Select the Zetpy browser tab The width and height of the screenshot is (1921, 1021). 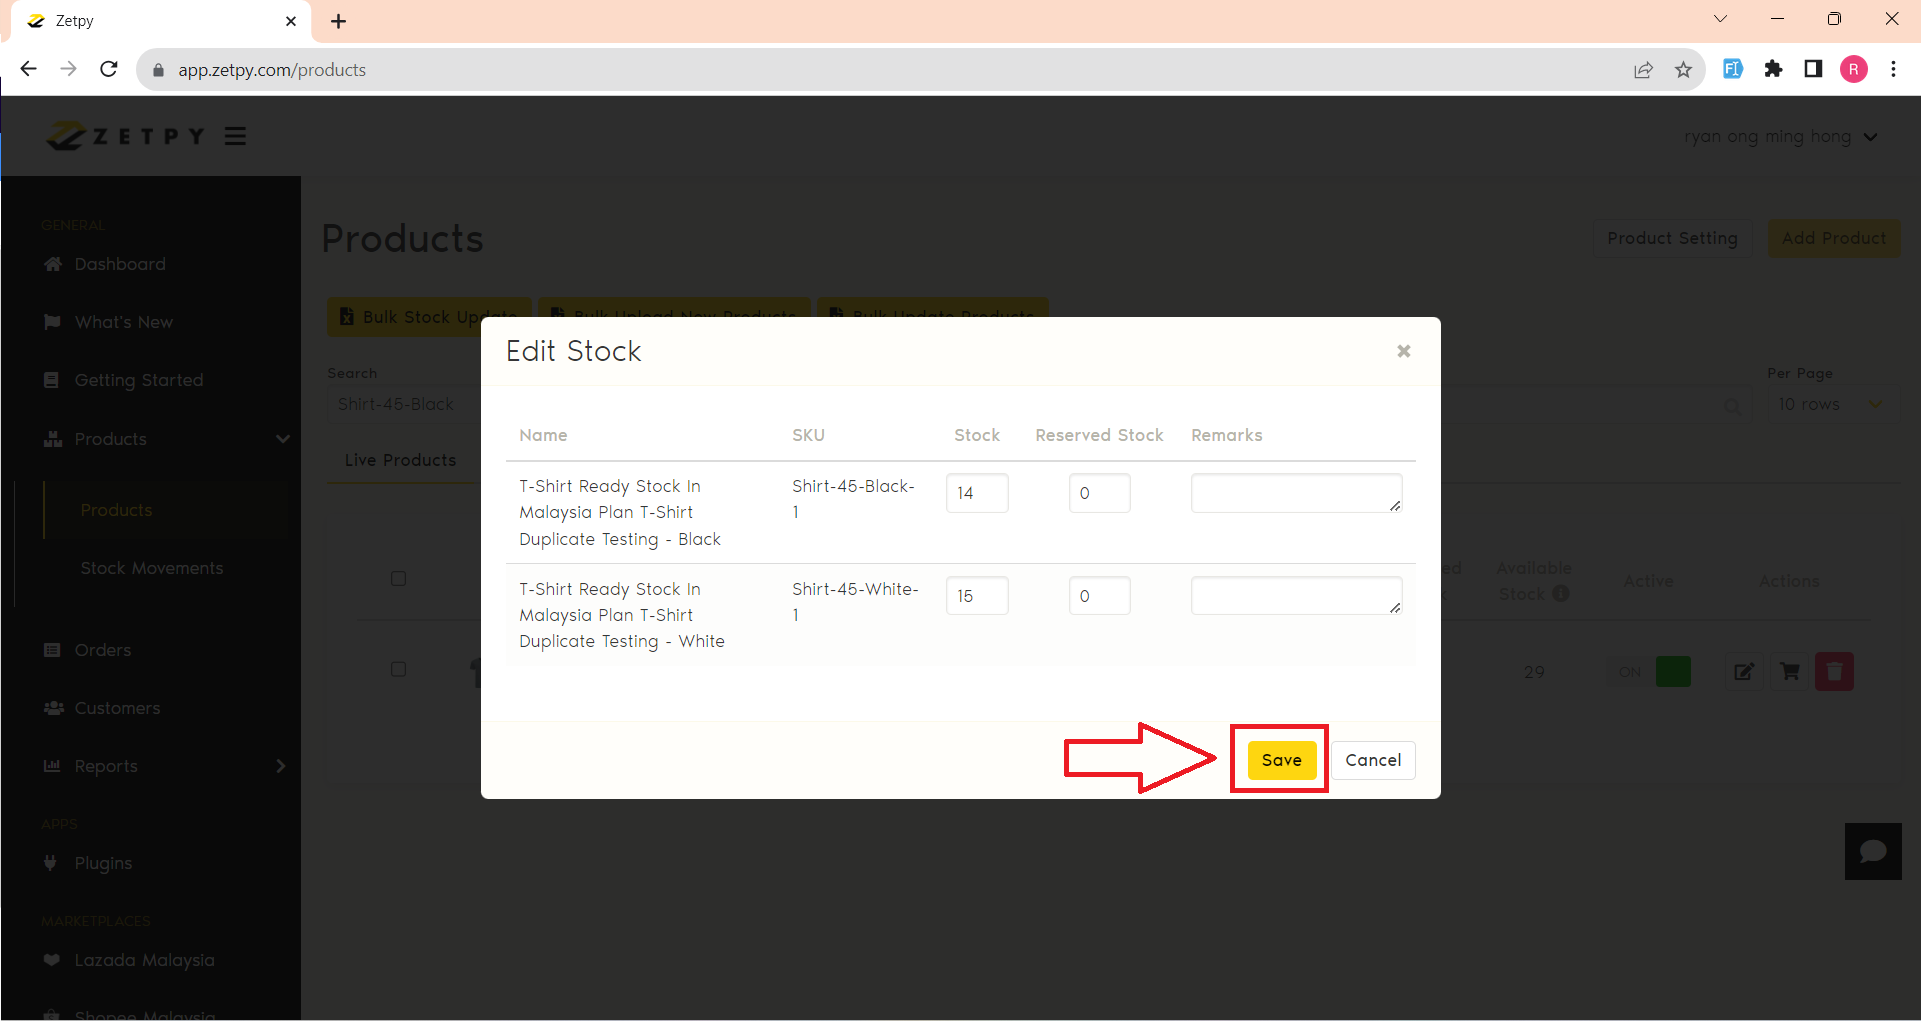pyautogui.click(x=161, y=21)
